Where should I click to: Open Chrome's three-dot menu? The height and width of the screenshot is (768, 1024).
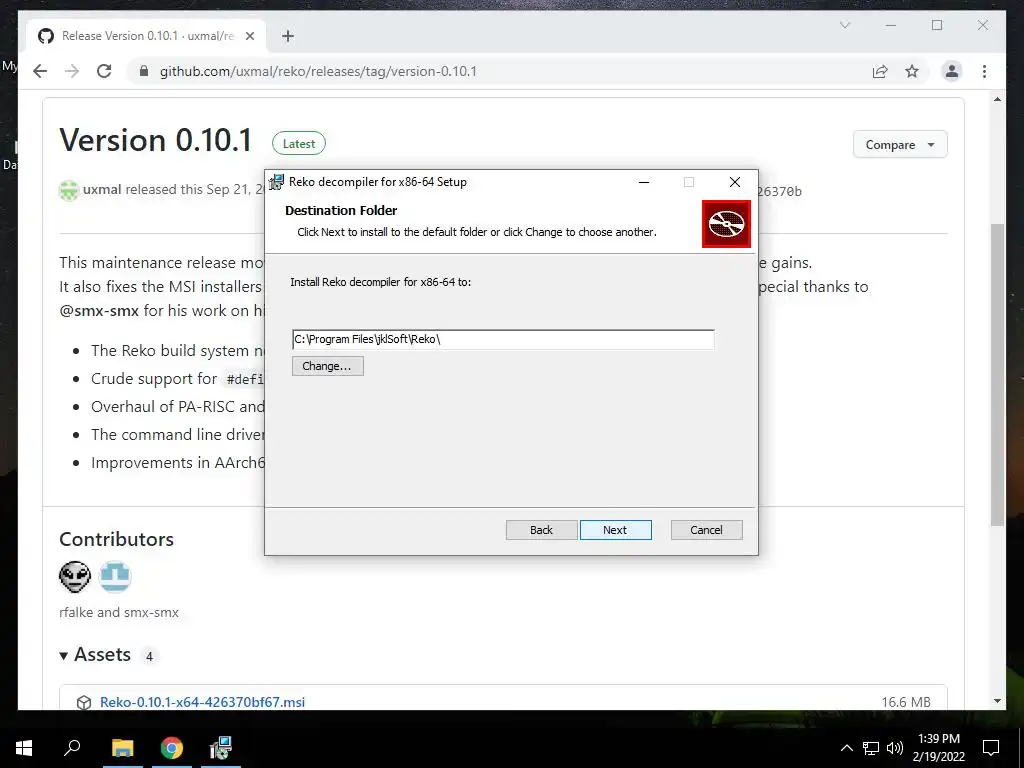pyautogui.click(x=984, y=71)
